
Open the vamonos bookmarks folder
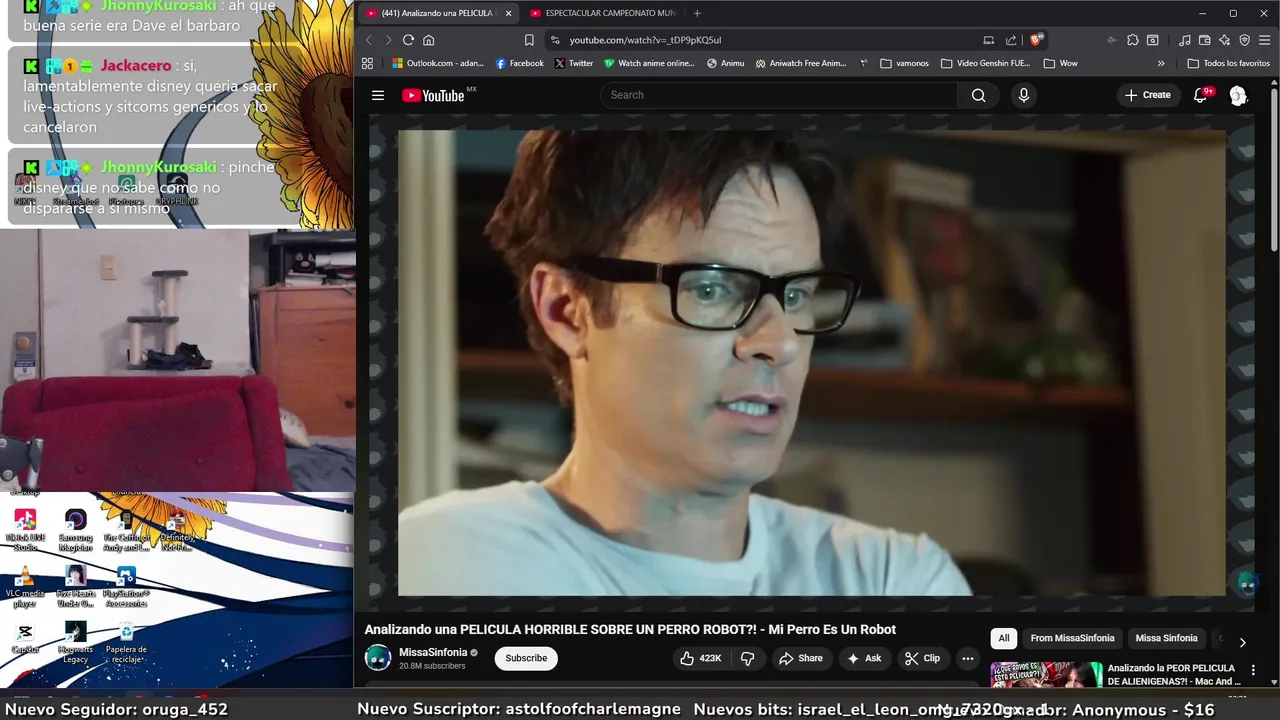(904, 63)
